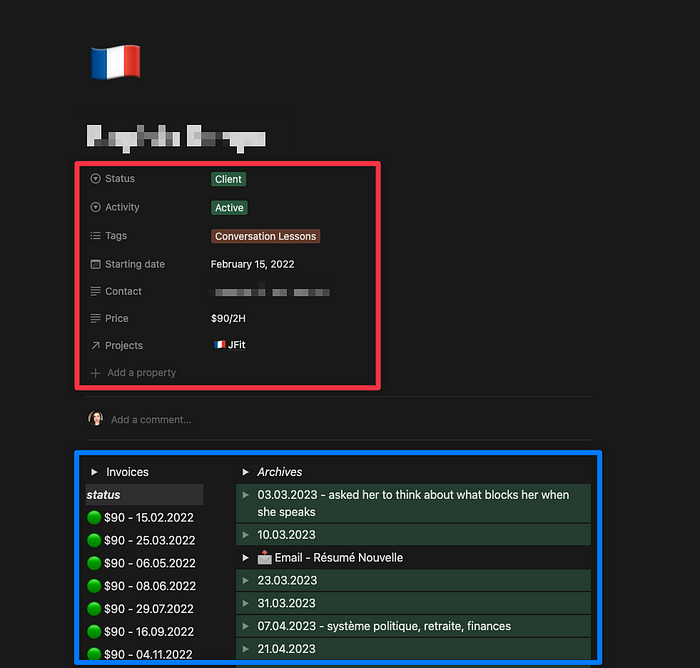
Task: Click green status dot for 25.03.2022 invoice
Action: click(94, 540)
